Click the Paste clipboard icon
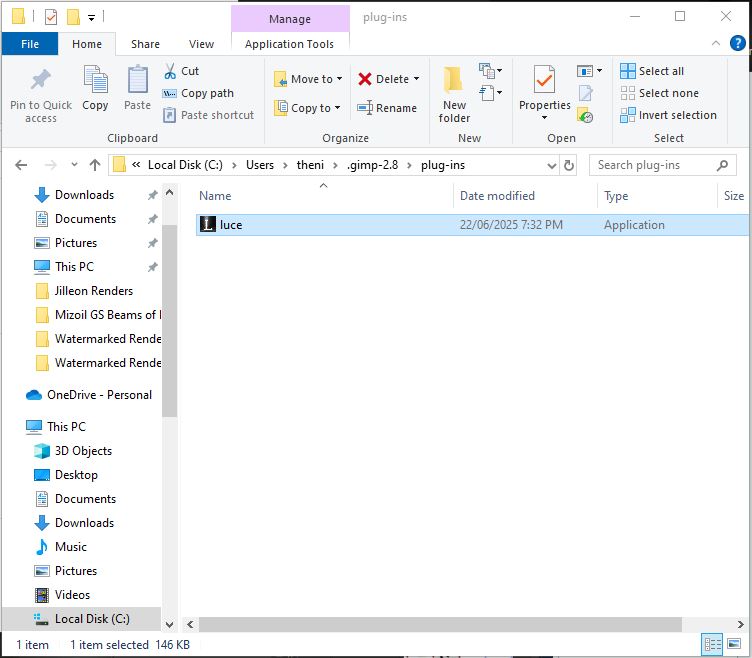The image size is (752, 658). coord(137,80)
